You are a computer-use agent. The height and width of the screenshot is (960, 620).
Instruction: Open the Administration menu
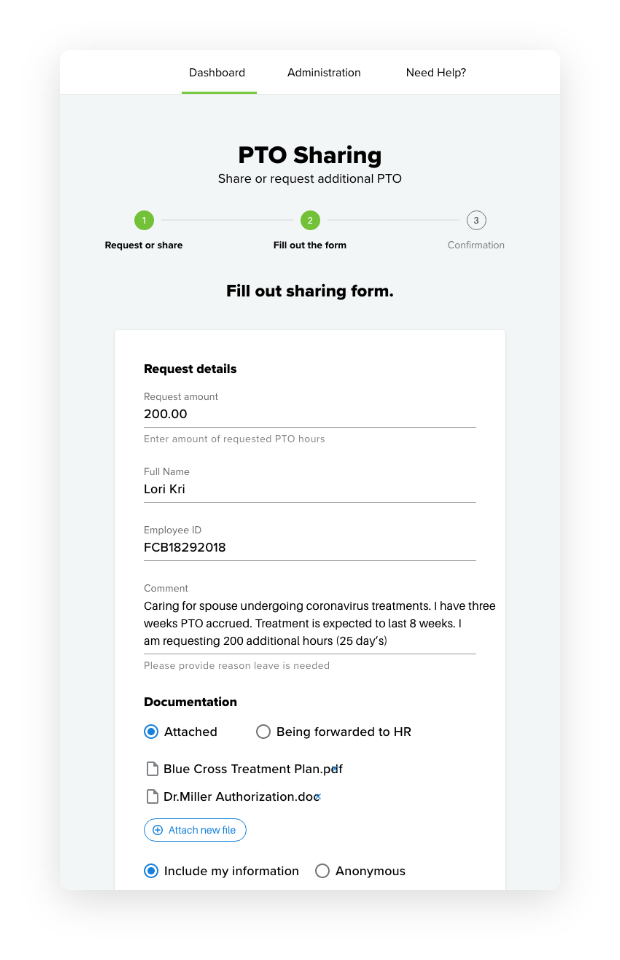(x=324, y=72)
